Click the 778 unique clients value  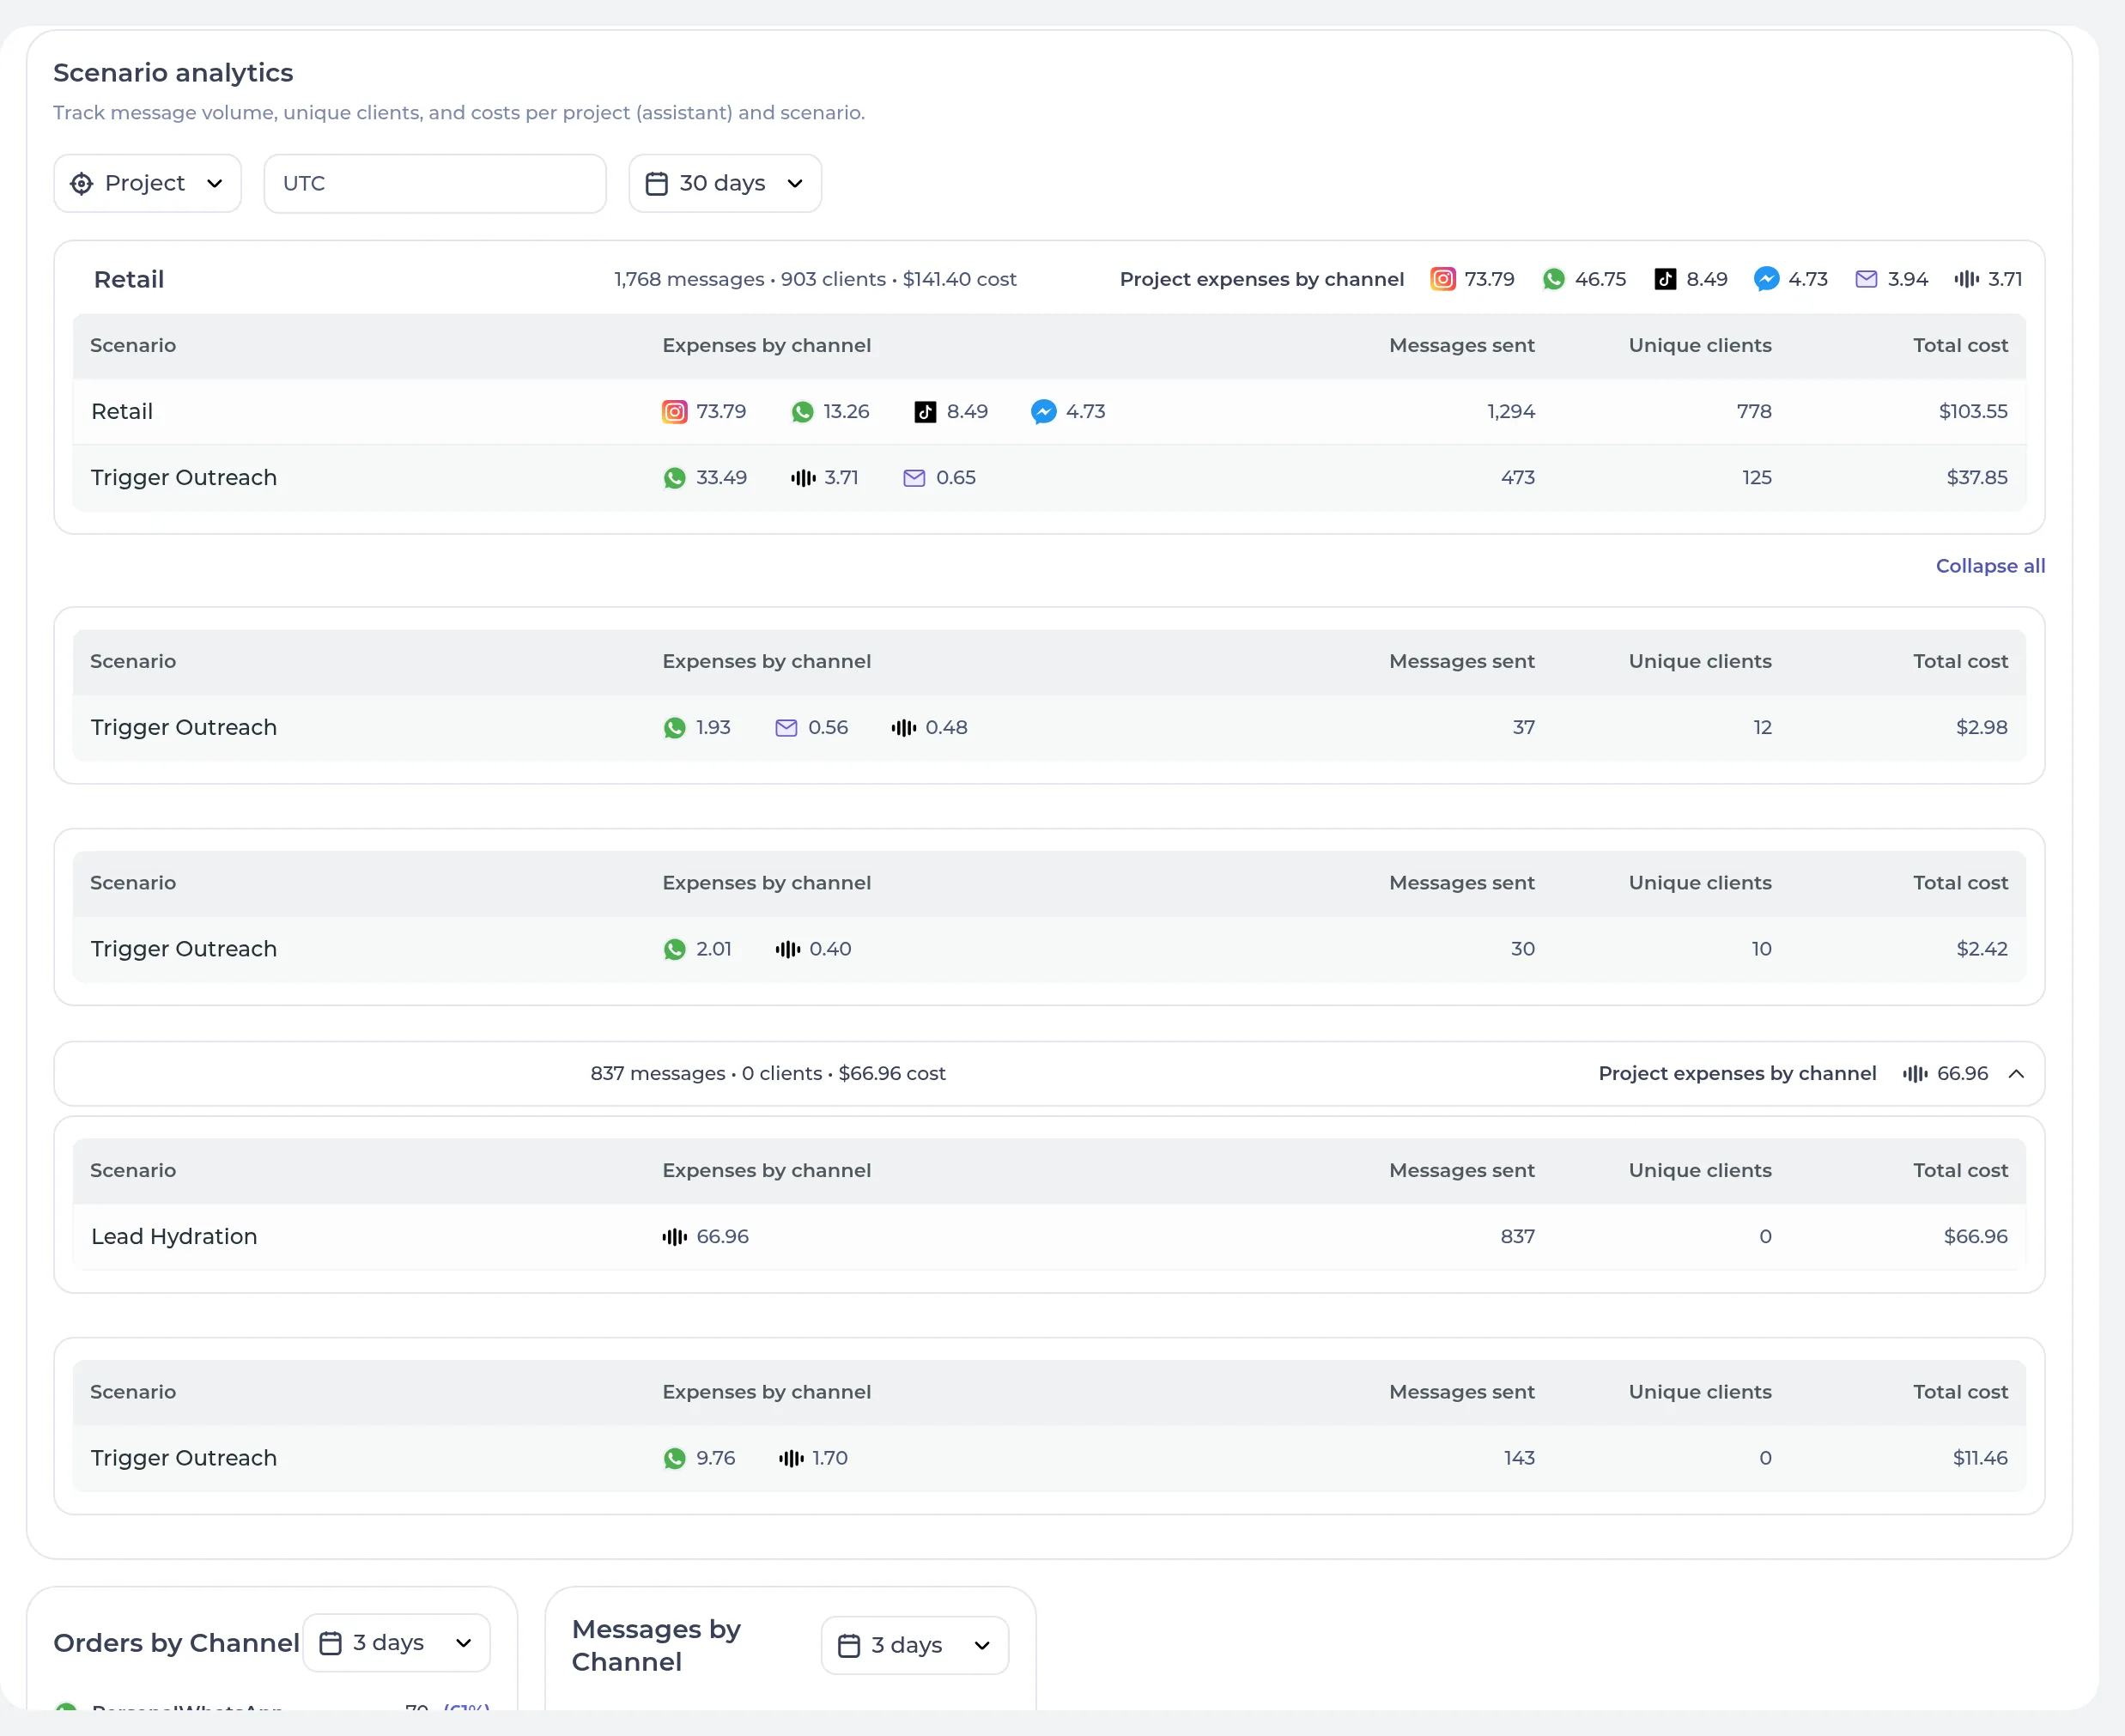tap(1754, 412)
